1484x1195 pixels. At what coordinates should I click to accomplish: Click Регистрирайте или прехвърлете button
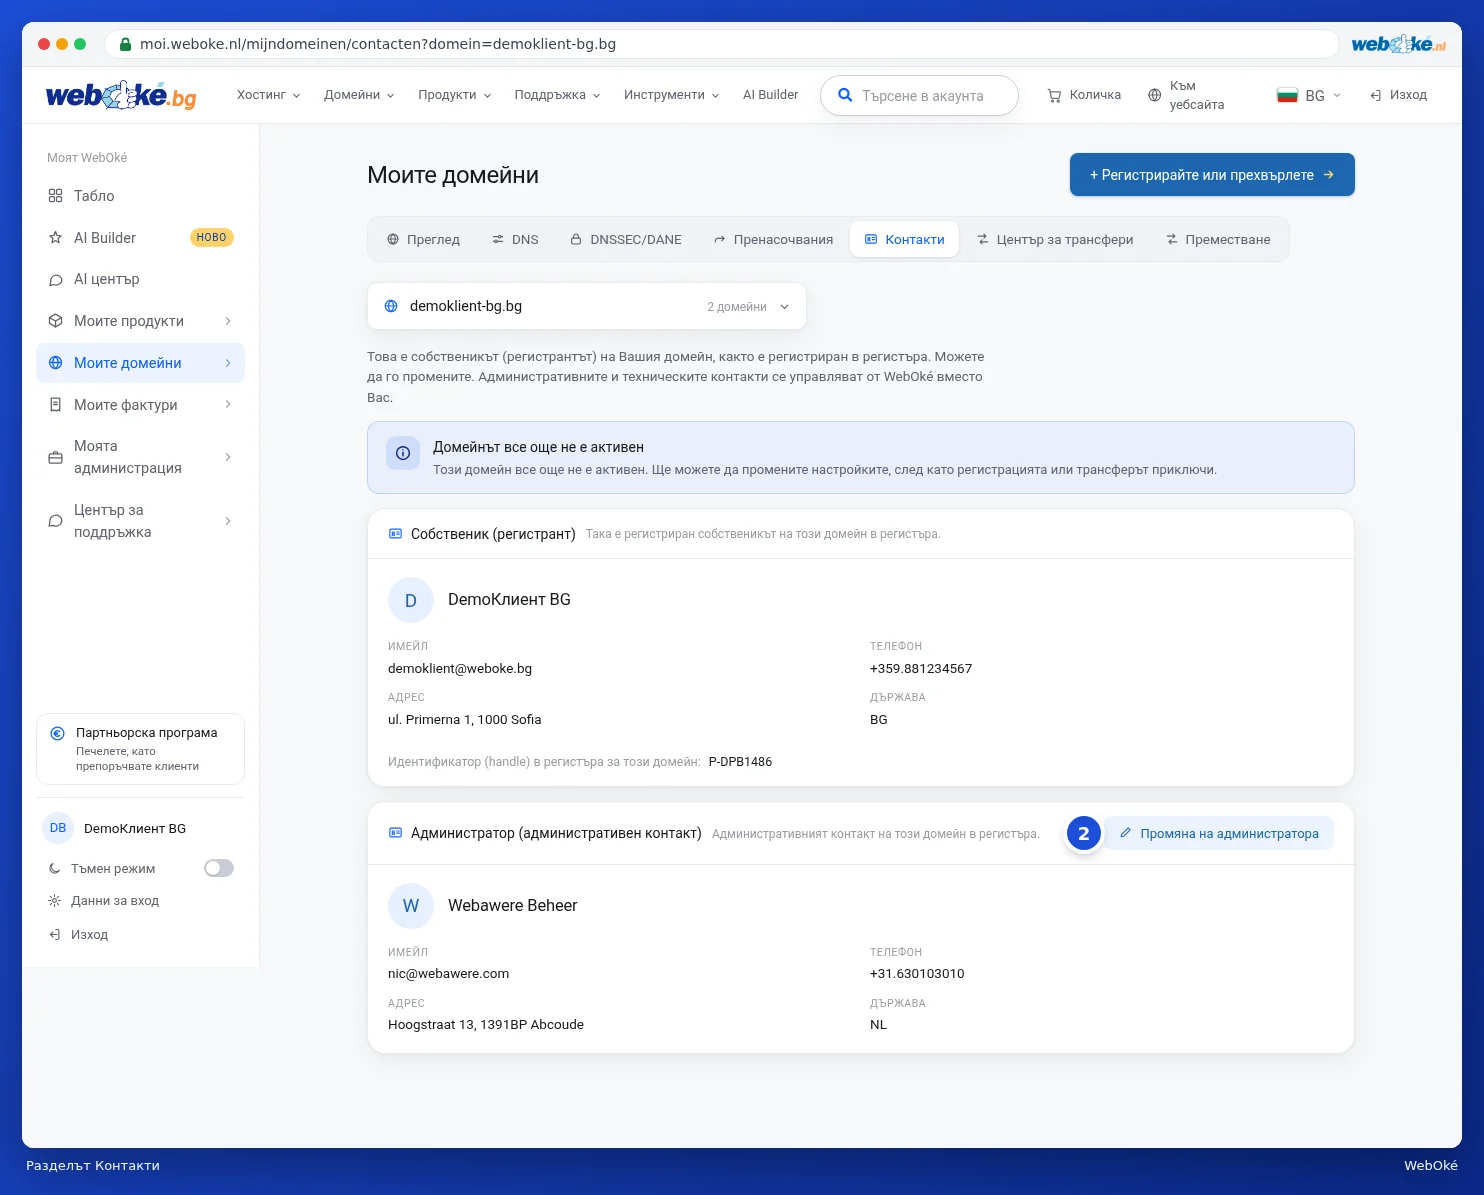1212,175
